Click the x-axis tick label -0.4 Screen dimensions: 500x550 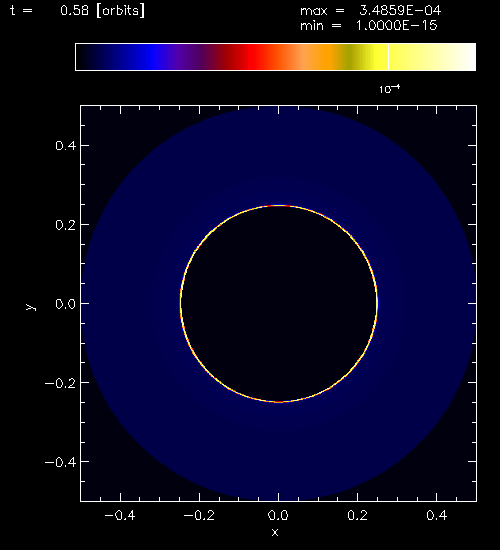(x=120, y=515)
